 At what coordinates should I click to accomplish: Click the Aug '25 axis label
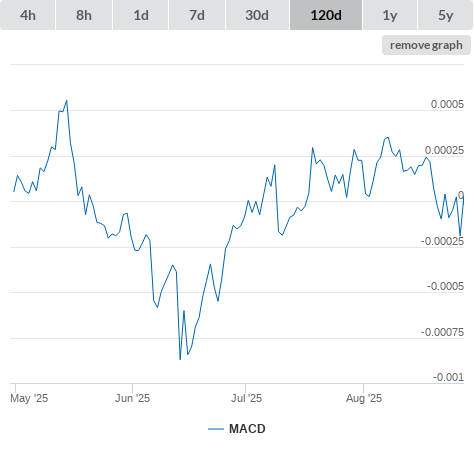coord(364,398)
